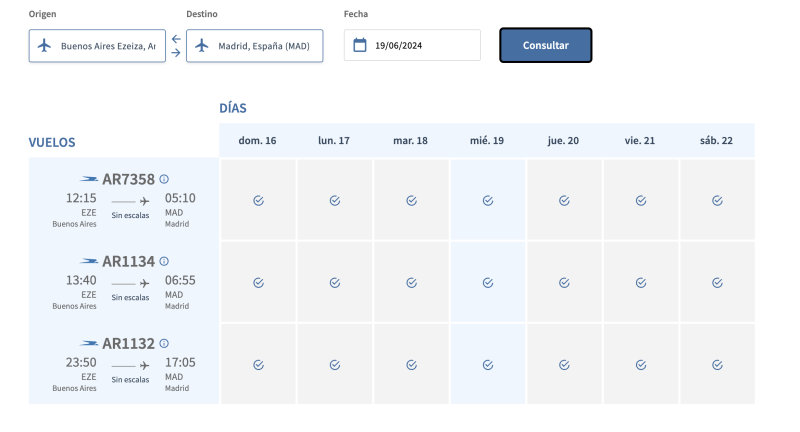Click the AR1132 check for mar. 18
This screenshot has height=432, width=800.
coord(411,364)
